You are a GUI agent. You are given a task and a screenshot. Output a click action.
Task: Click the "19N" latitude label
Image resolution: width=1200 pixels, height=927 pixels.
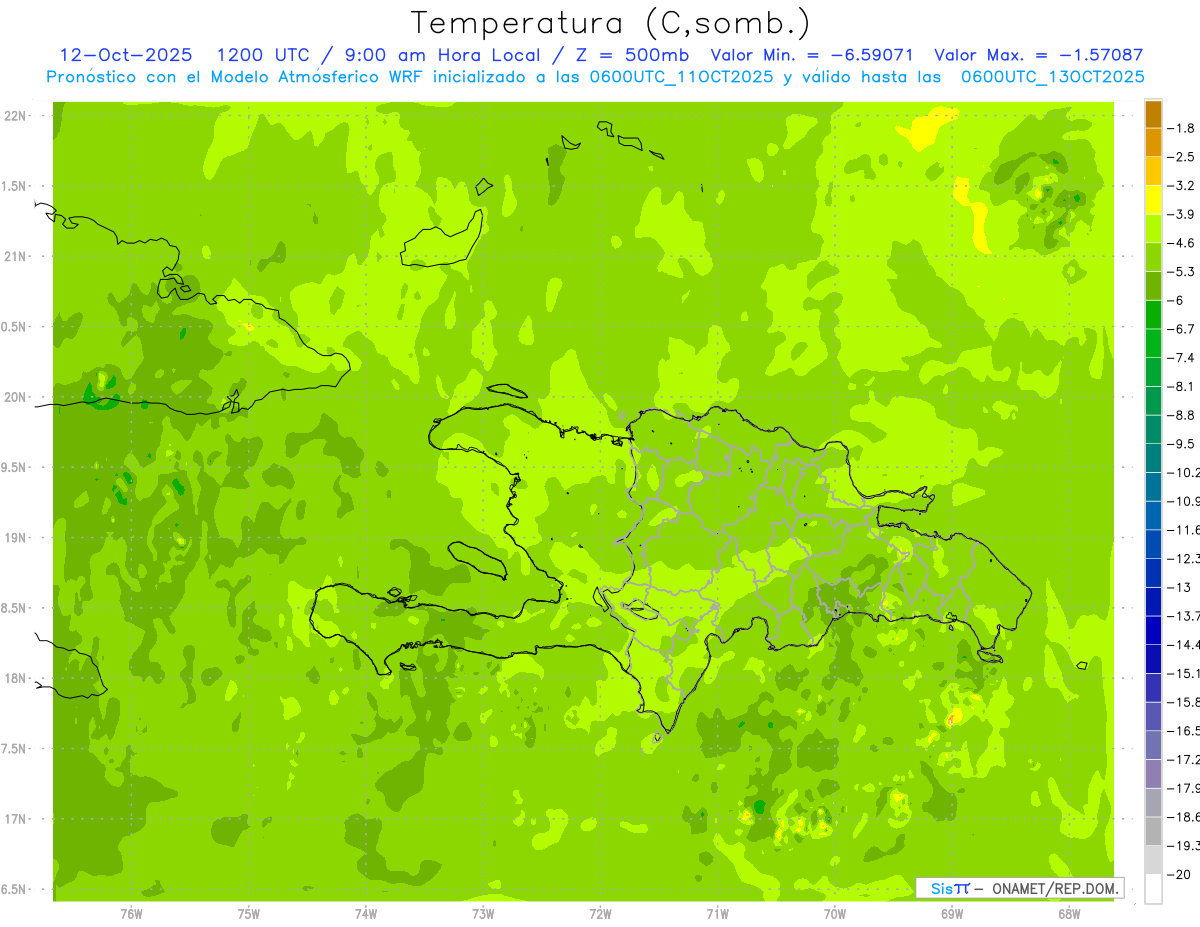(x=15, y=538)
